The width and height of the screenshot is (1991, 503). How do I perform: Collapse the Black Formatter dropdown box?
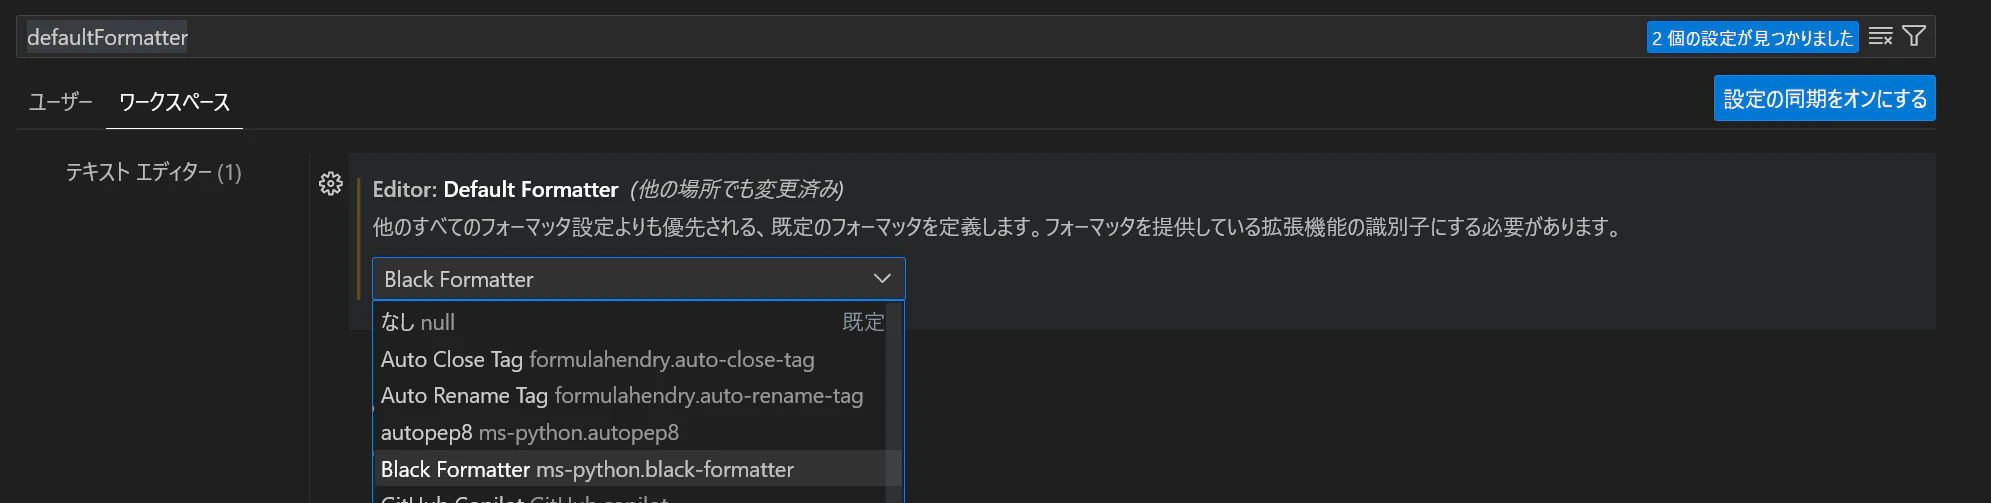[639, 279]
